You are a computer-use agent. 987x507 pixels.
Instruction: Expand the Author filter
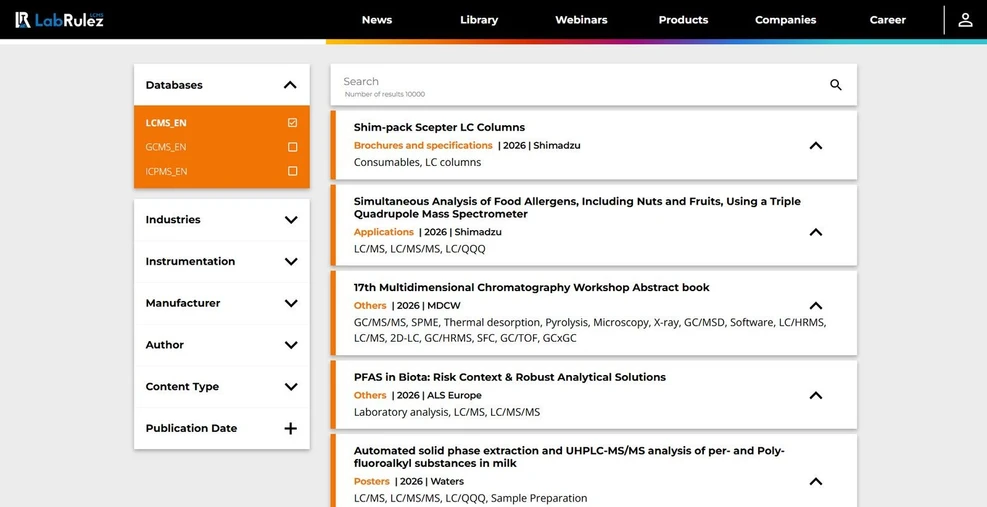pos(291,345)
